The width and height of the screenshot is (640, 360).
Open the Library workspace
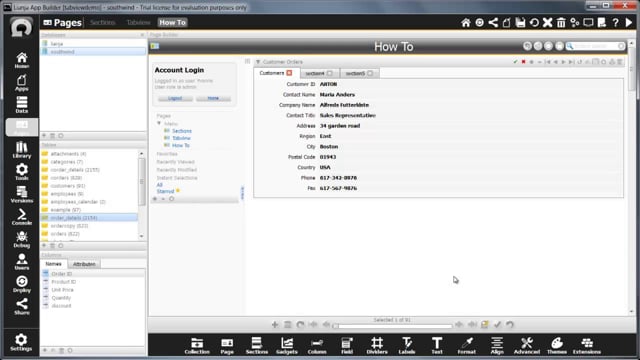pos(22,150)
